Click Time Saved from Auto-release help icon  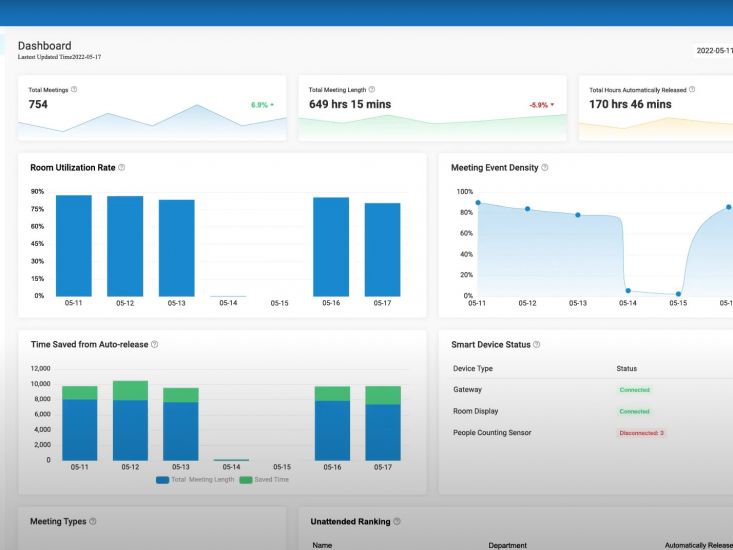point(154,345)
